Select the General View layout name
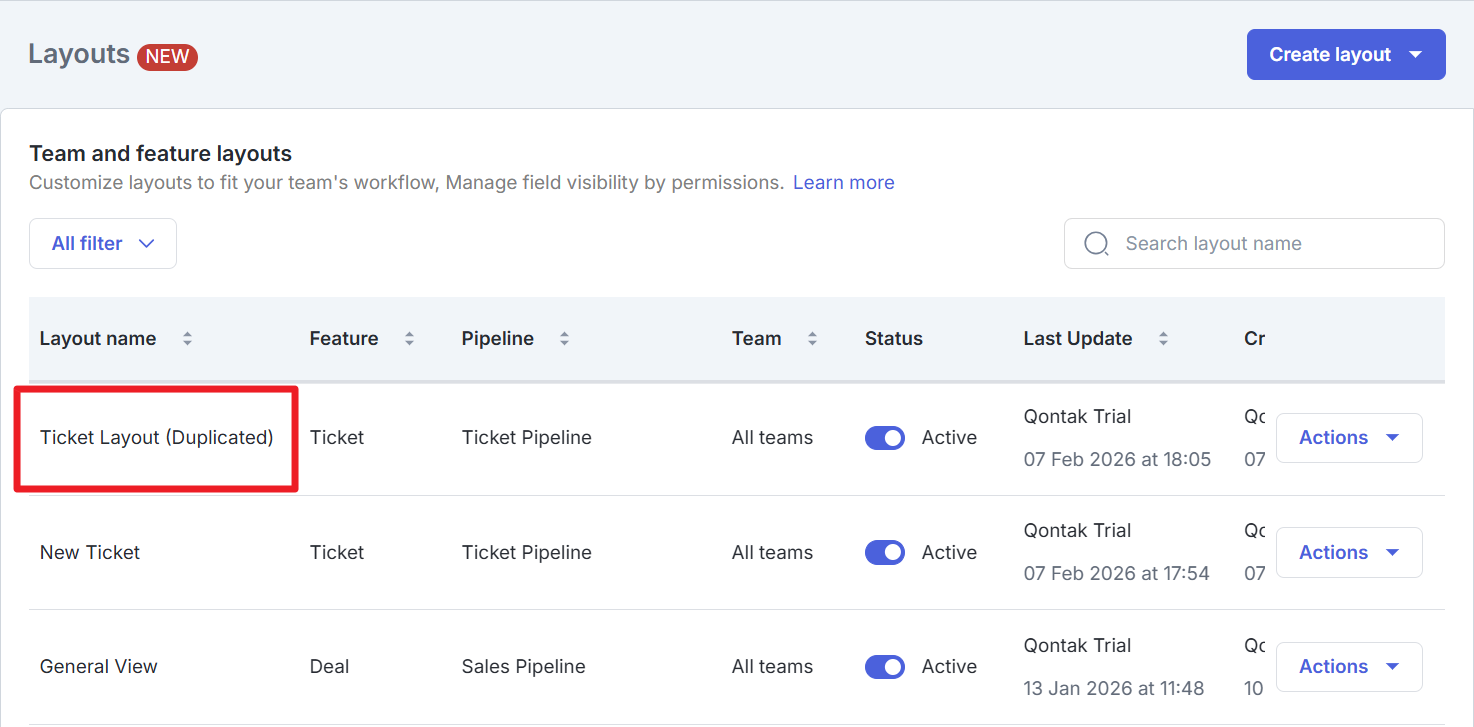Screen dimensions: 1474x727 point(99,667)
